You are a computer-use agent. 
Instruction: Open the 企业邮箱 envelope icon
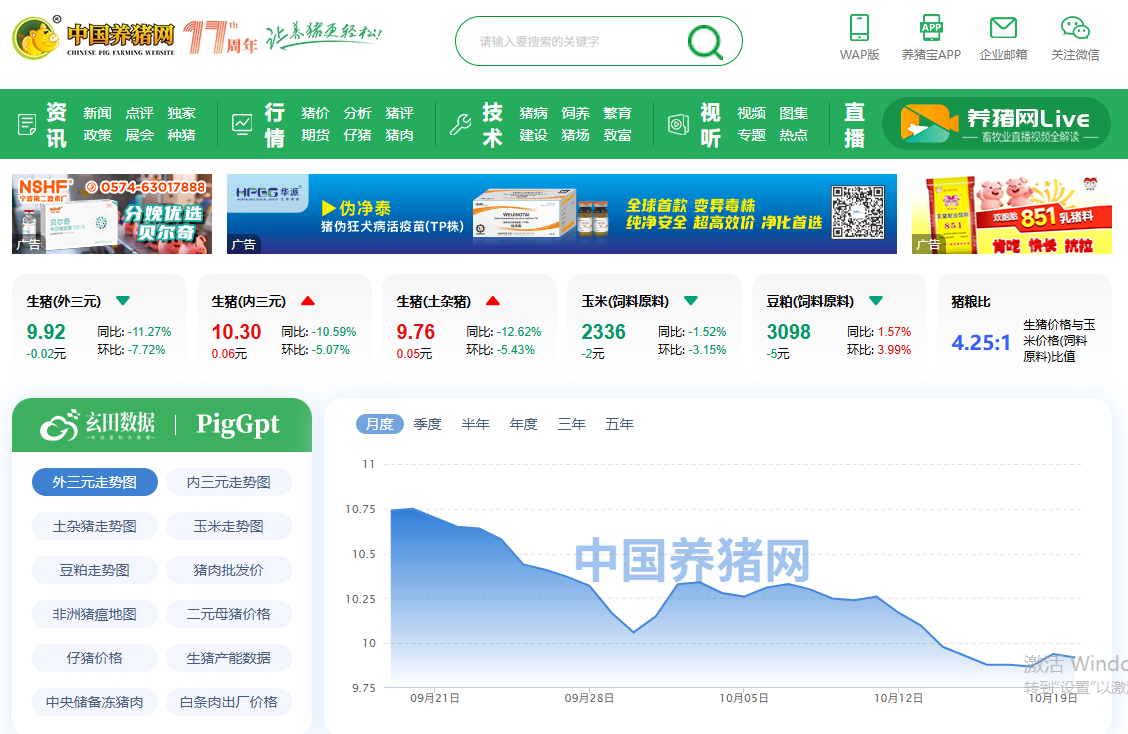(x=1003, y=28)
